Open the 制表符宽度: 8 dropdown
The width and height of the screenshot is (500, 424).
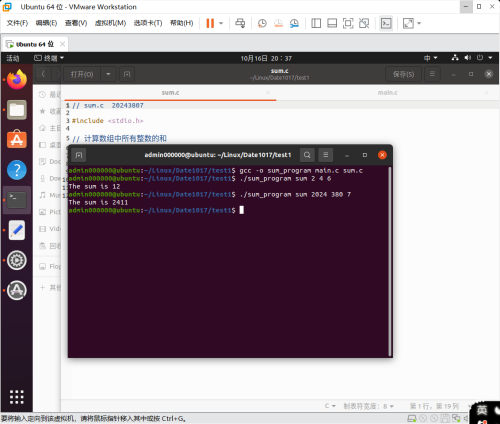click(368, 406)
